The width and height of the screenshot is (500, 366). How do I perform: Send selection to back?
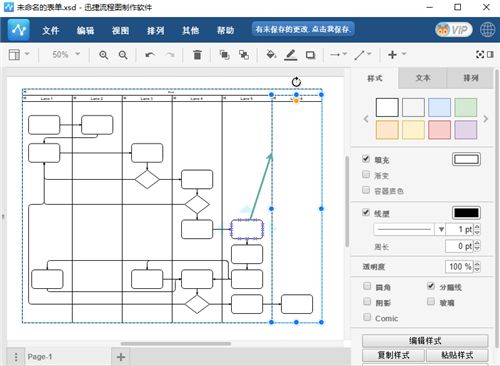(x=244, y=55)
